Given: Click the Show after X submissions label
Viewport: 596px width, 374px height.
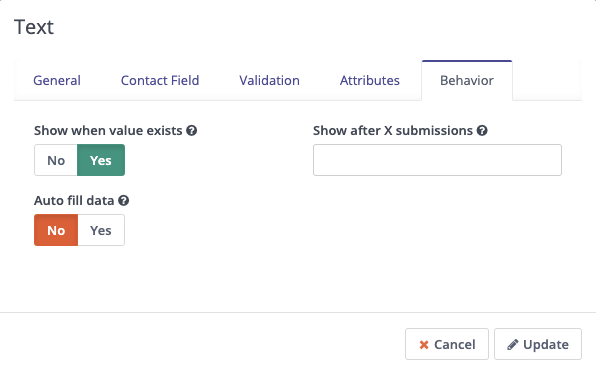Looking at the screenshot, I should (x=393, y=131).
